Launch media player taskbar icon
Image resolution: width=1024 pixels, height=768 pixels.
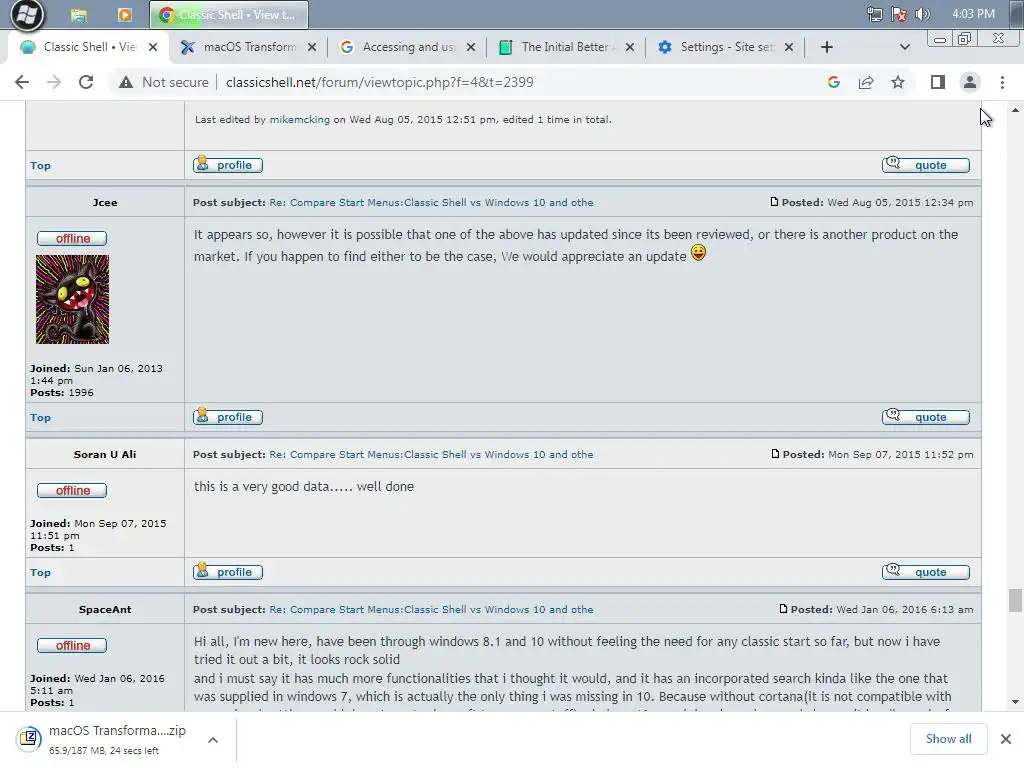pyautogui.click(x=124, y=14)
